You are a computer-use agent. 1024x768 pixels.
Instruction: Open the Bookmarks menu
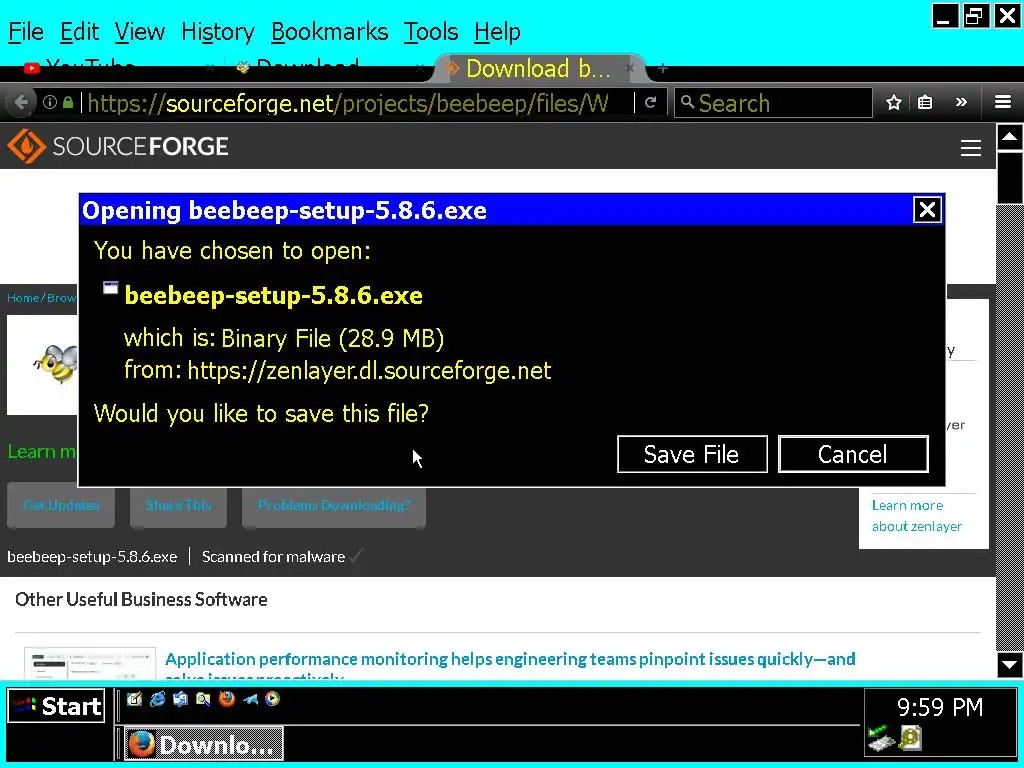point(329,31)
